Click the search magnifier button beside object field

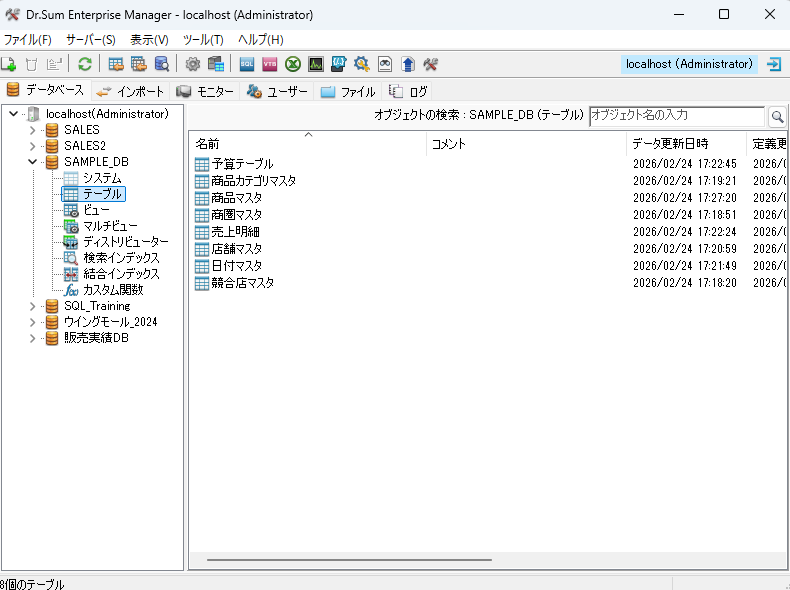(x=777, y=116)
